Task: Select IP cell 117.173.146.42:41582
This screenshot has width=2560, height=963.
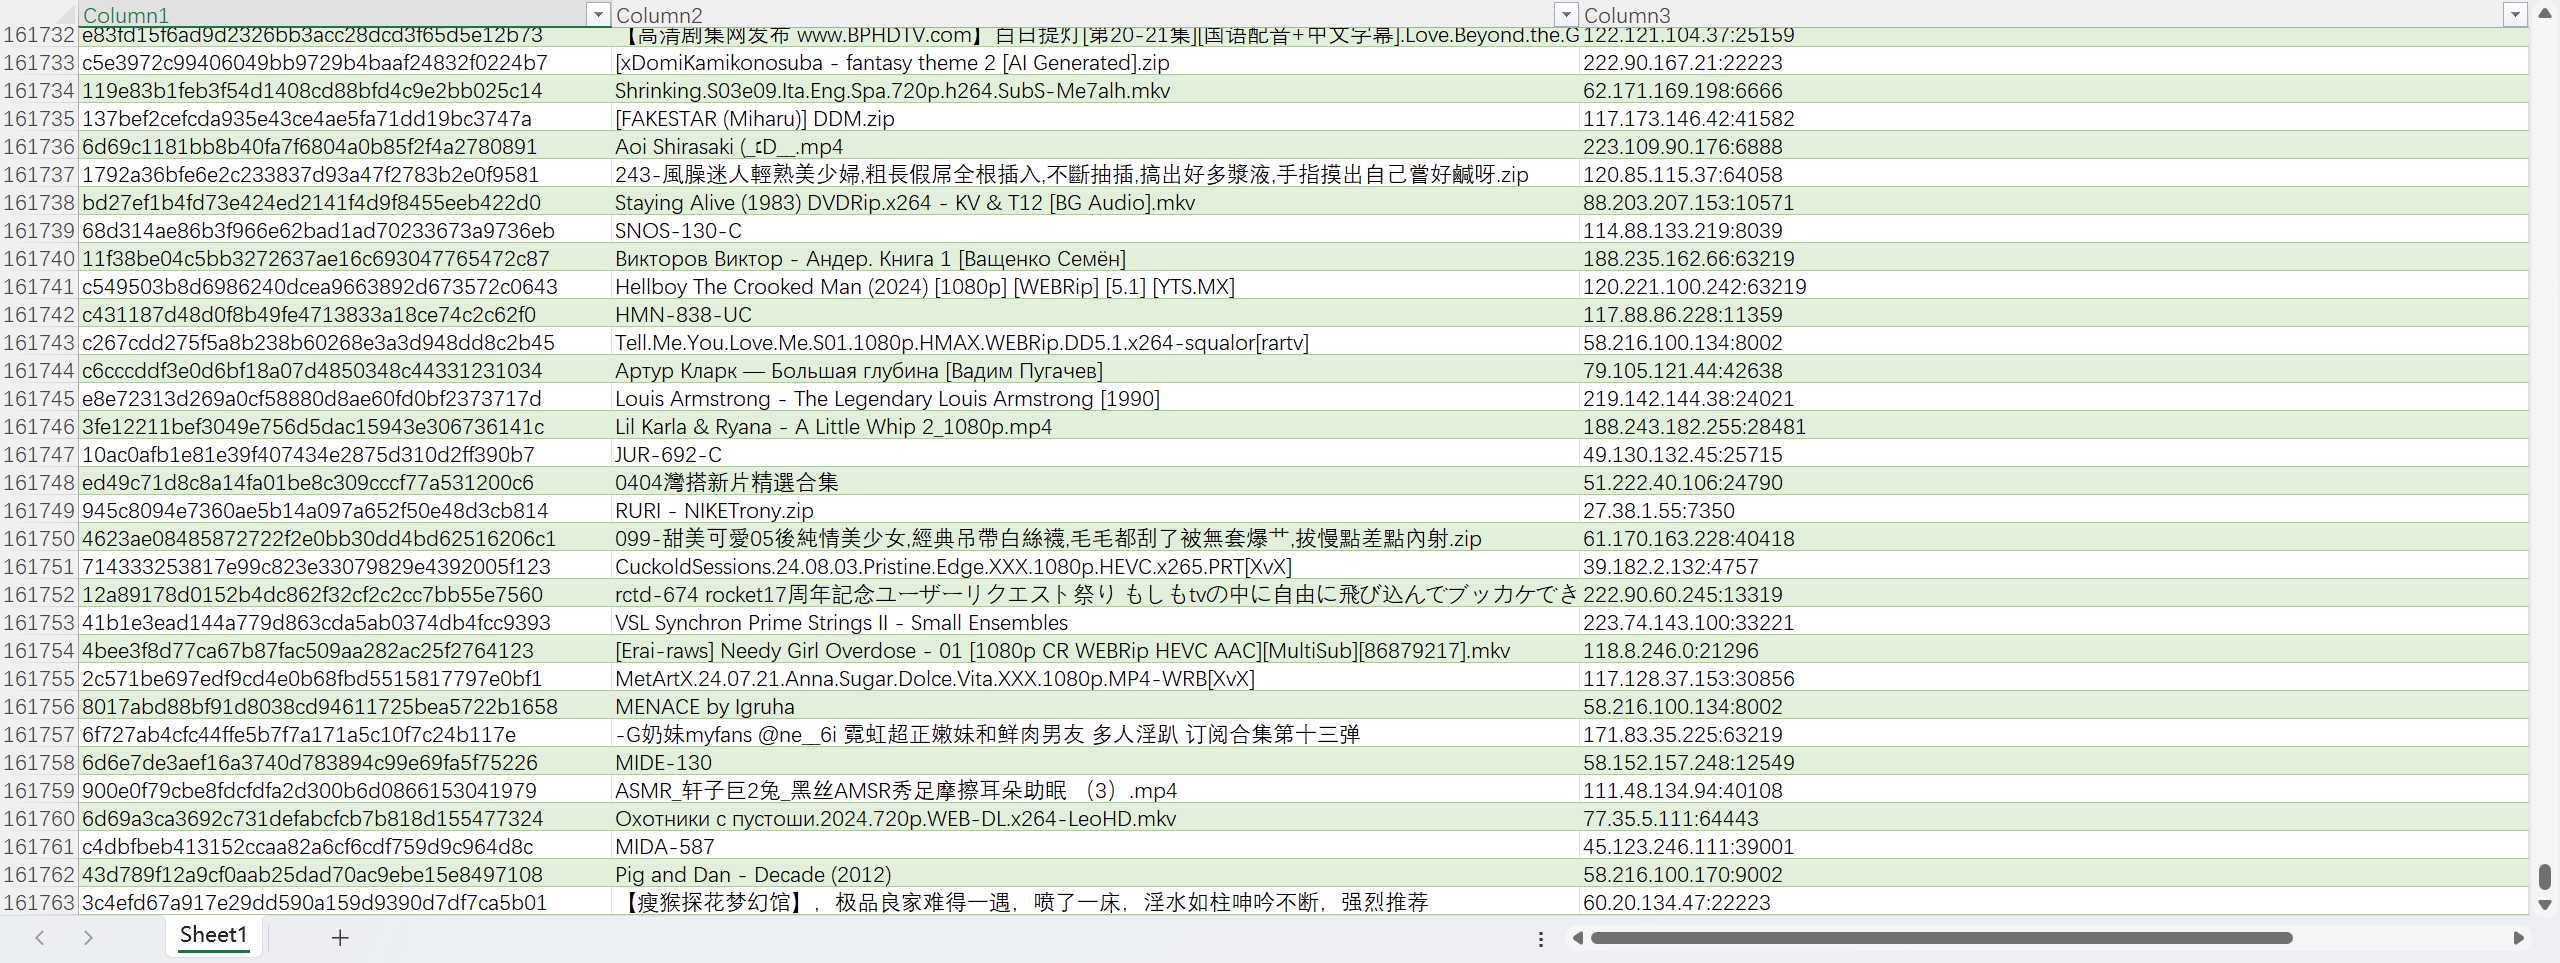Action: (2054, 118)
